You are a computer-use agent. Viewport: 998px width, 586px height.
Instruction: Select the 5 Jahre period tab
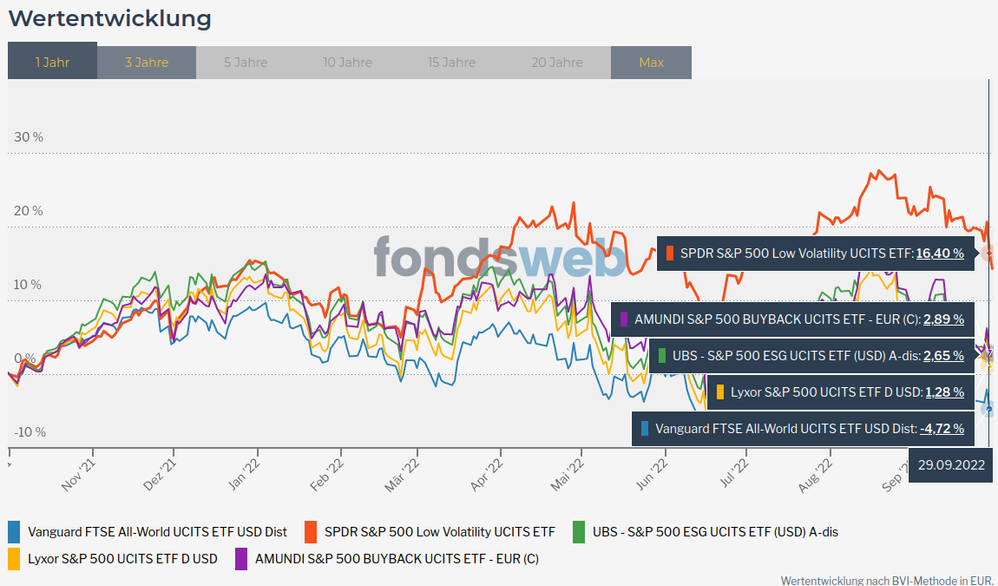(245, 62)
